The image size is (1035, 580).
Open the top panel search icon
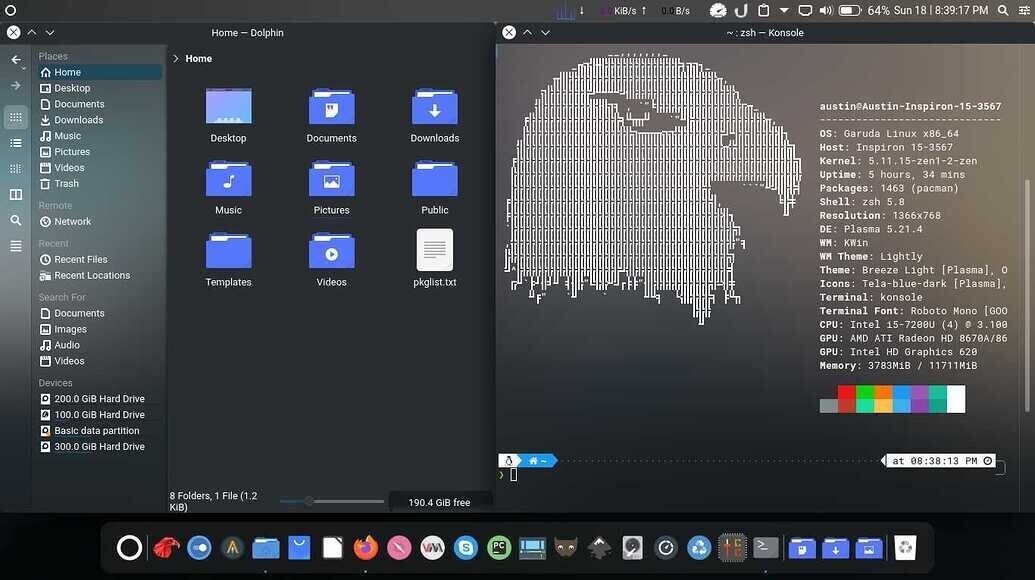coord(1003,11)
